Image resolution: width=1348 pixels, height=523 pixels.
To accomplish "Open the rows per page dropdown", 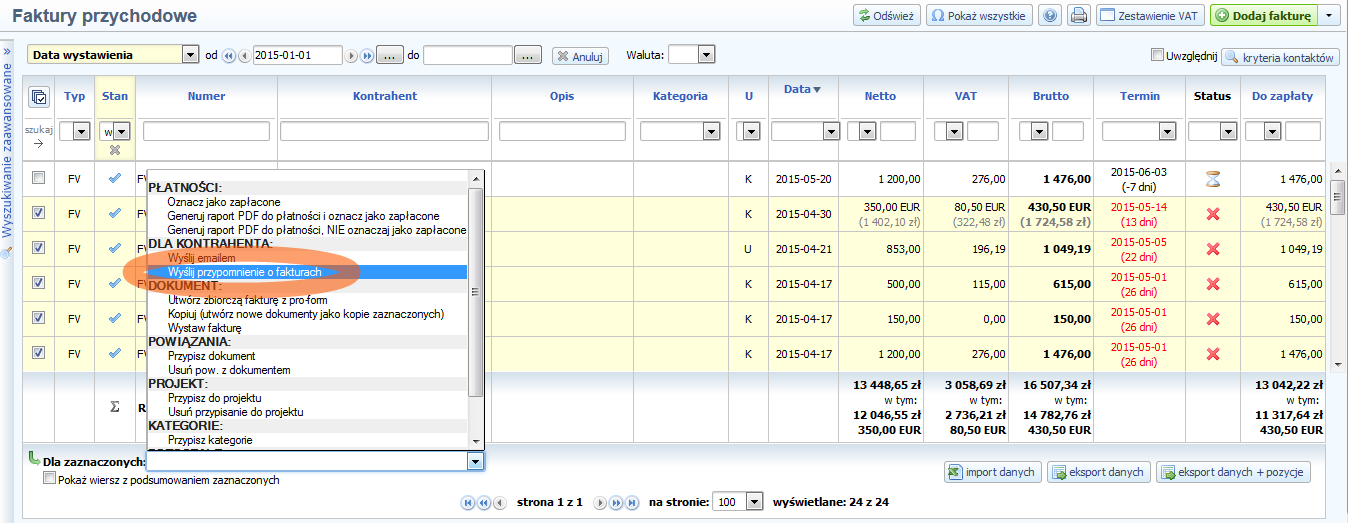I will [x=754, y=502].
